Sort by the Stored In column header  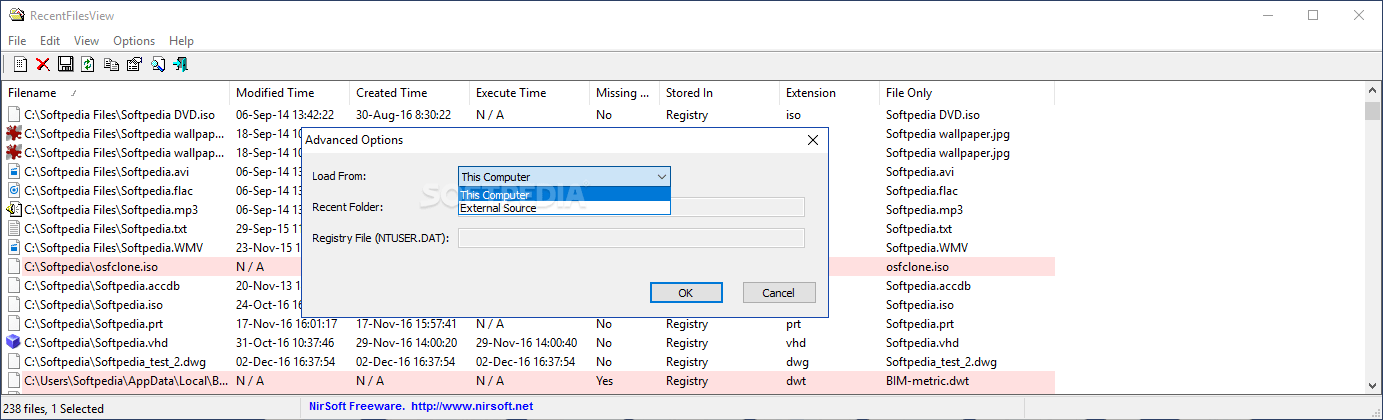pos(720,93)
